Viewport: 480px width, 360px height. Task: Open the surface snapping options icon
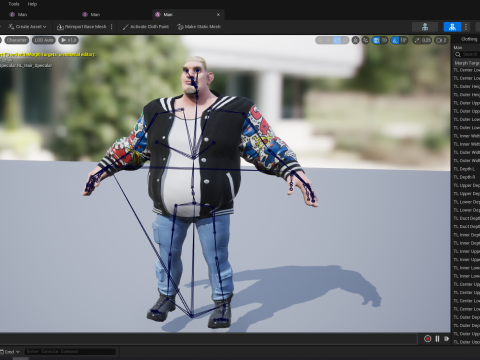tap(366, 40)
